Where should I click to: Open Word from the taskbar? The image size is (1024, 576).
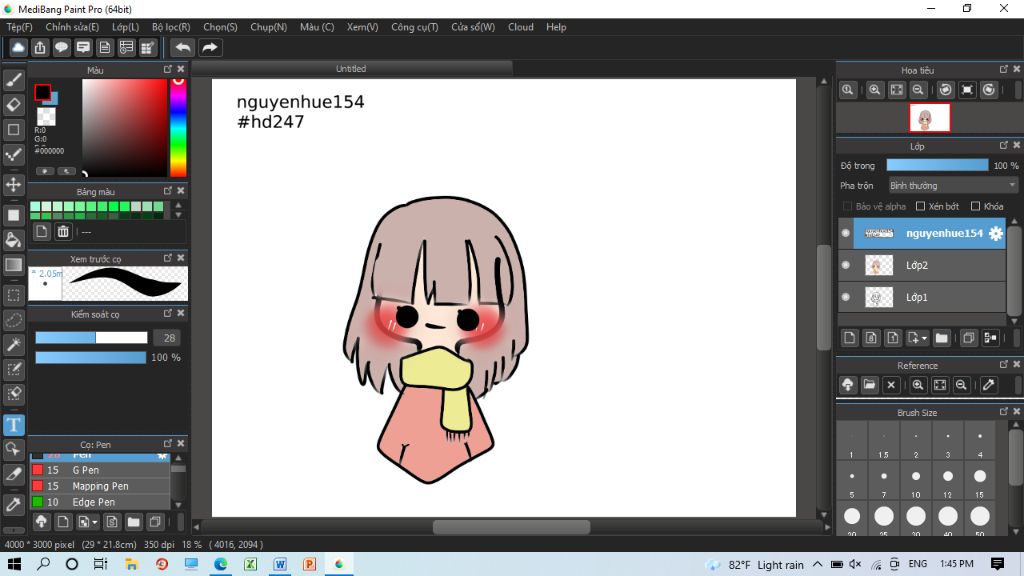280,564
